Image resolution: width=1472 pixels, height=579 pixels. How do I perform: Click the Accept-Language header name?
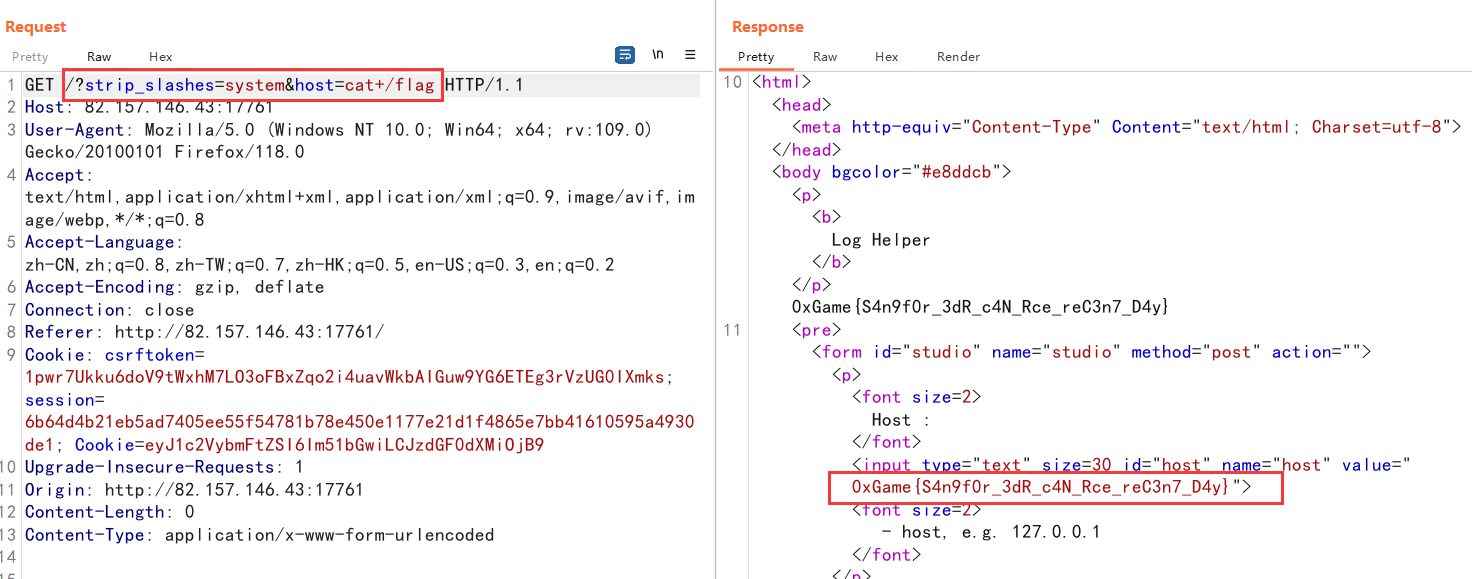[x=100, y=243]
